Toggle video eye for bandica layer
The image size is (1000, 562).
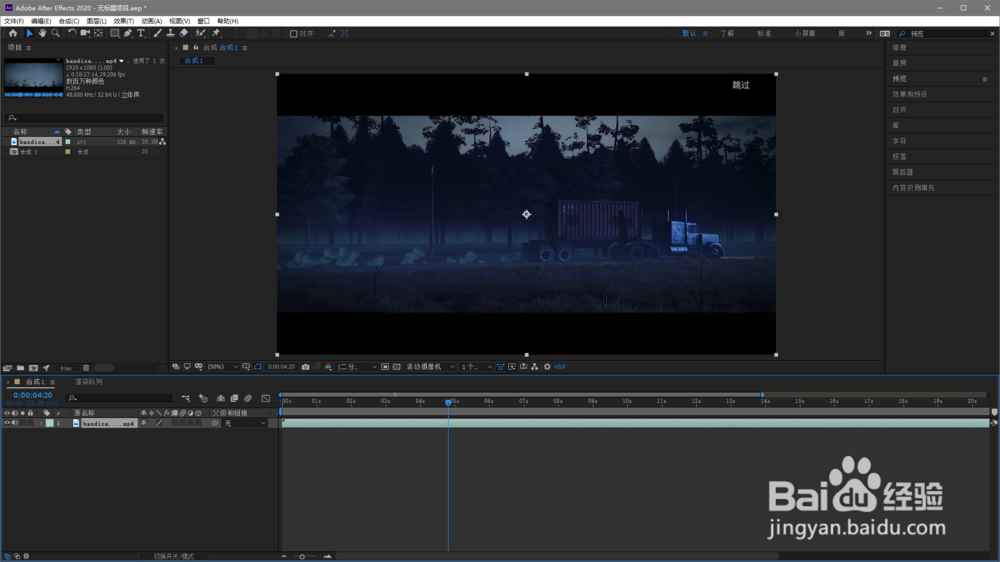coord(7,423)
